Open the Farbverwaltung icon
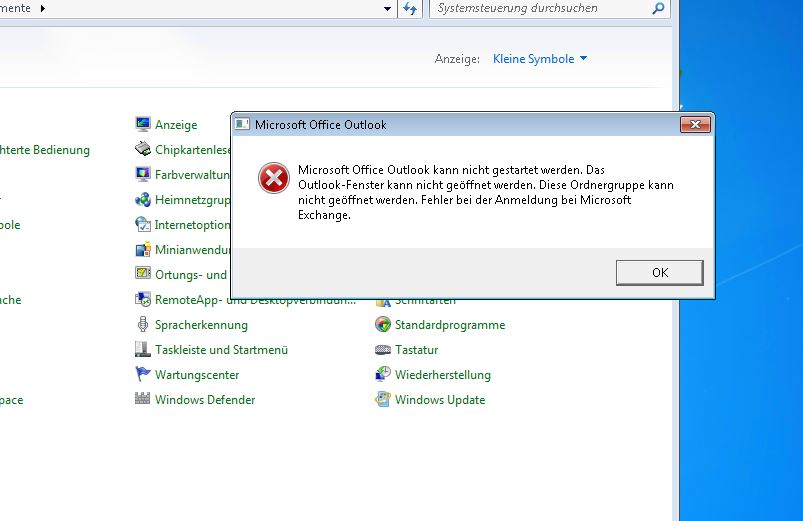 [x=142, y=174]
